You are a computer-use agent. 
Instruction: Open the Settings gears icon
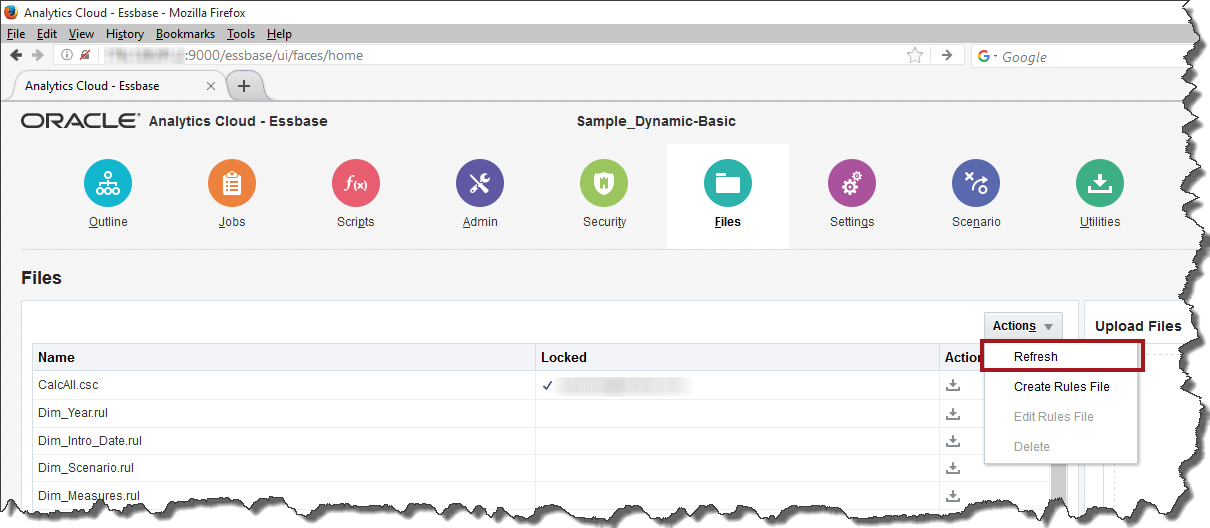pyautogui.click(x=852, y=184)
